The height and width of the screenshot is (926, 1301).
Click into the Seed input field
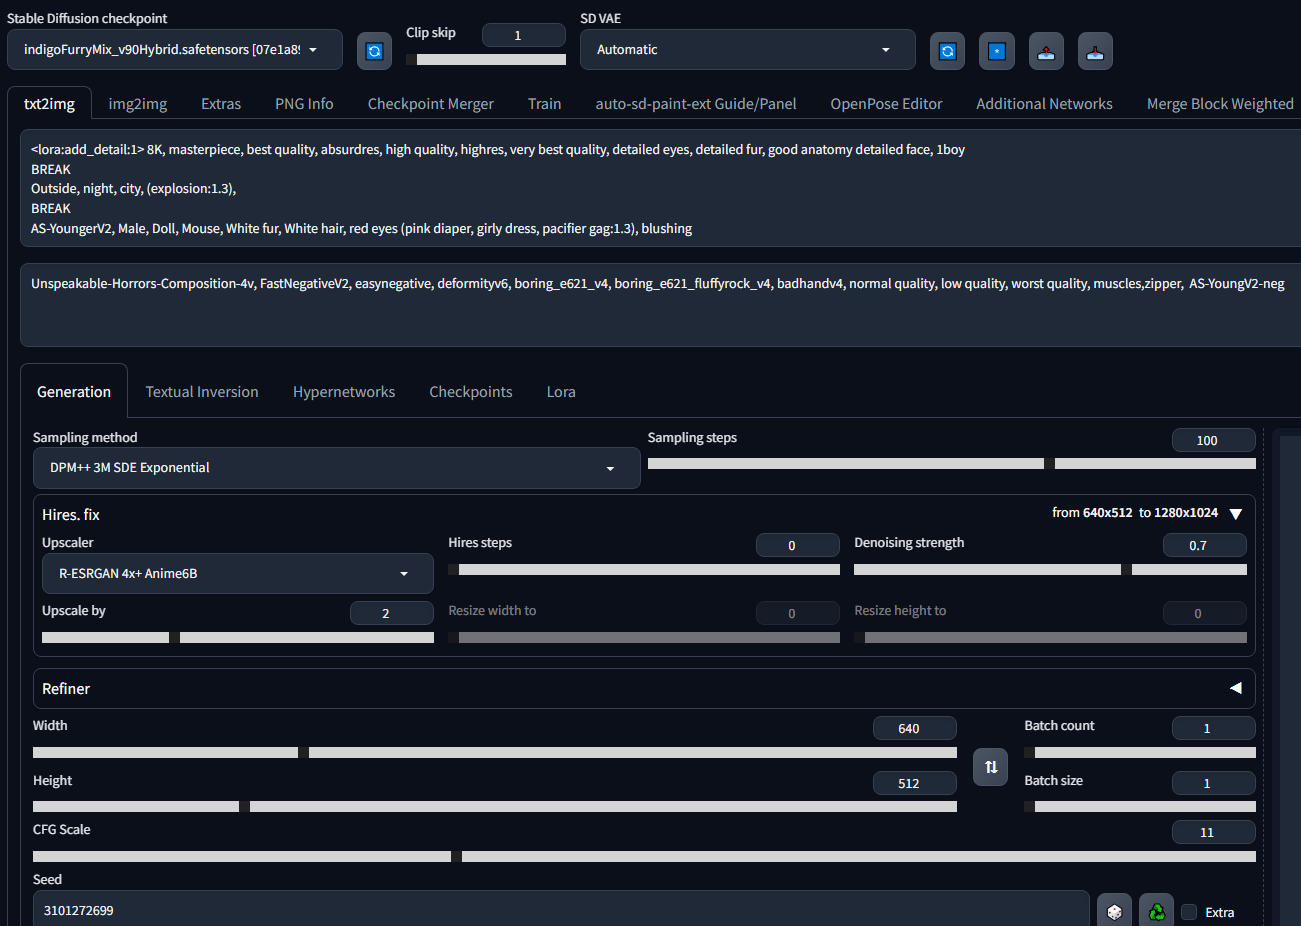pos(560,910)
